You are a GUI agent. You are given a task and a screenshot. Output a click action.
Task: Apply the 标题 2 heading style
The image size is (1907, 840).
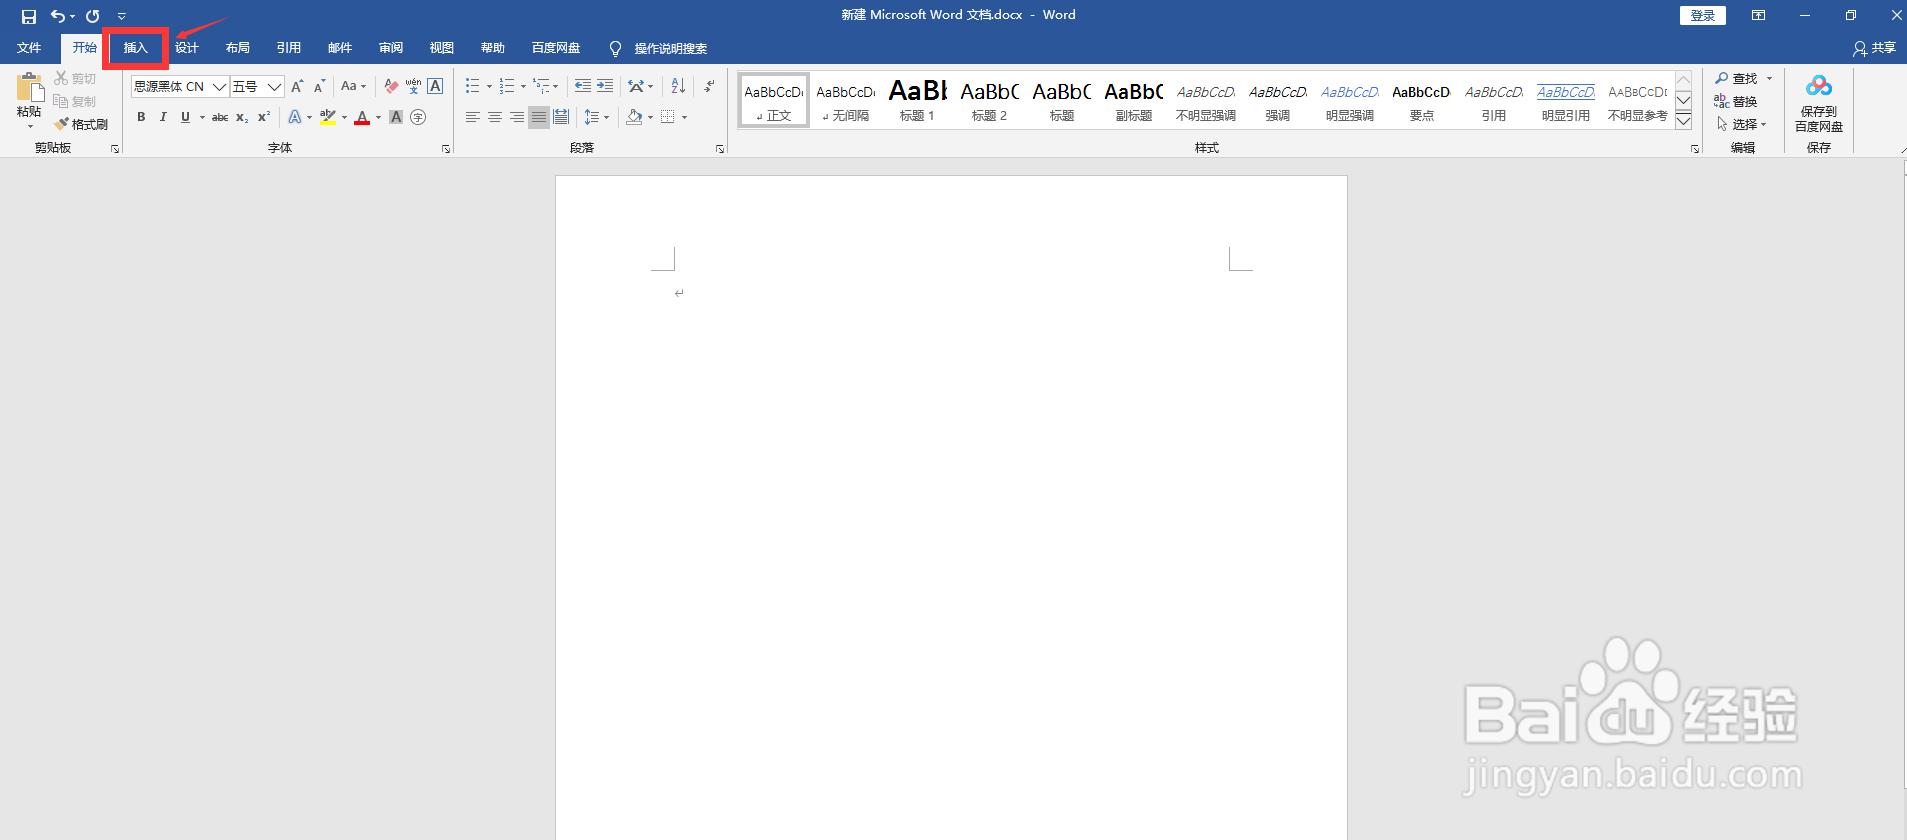click(x=989, y=100)
